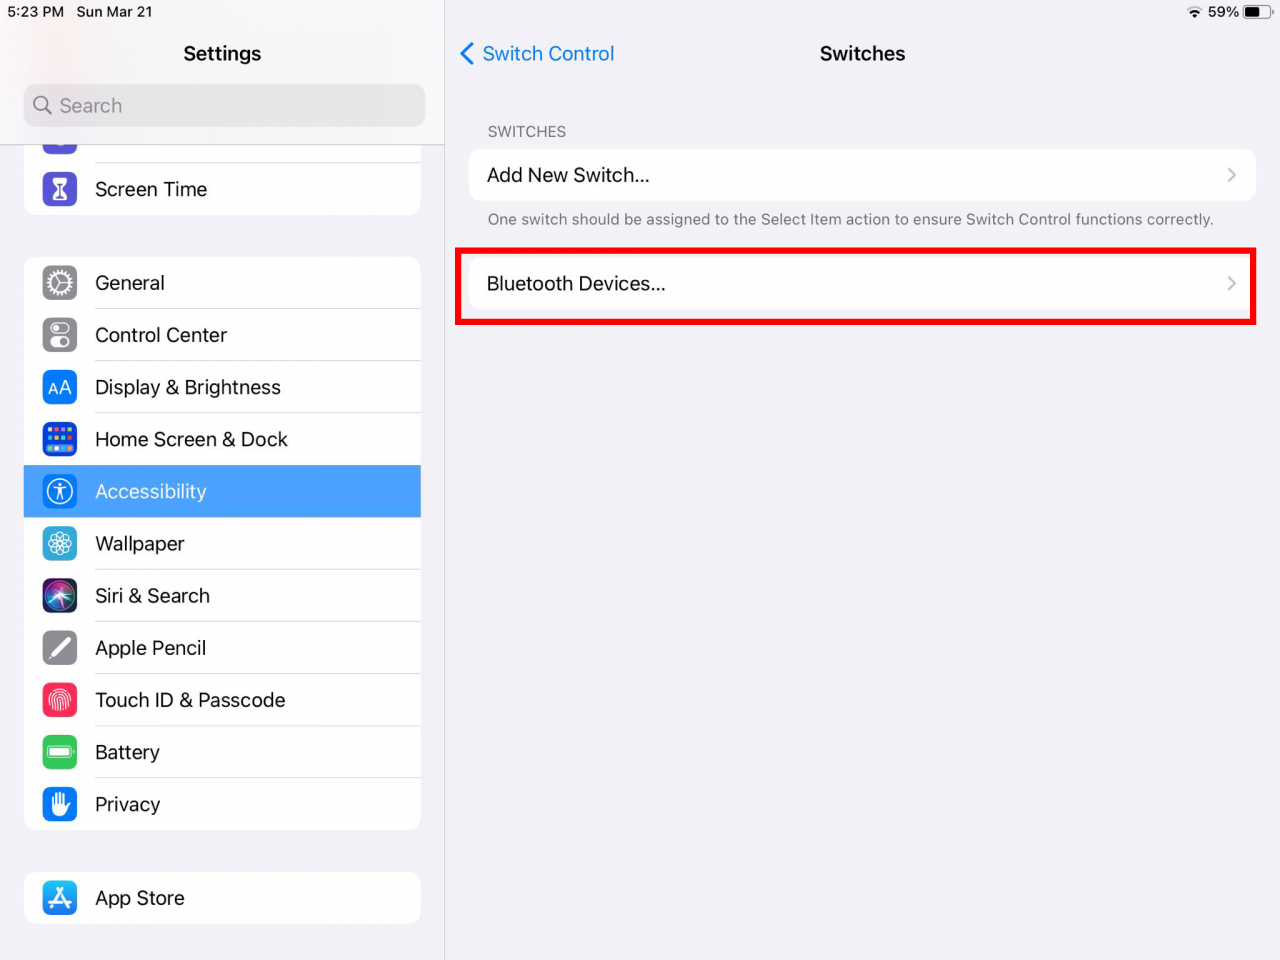Click the Search settings field

pyautogui.click(x=222, y=105)
